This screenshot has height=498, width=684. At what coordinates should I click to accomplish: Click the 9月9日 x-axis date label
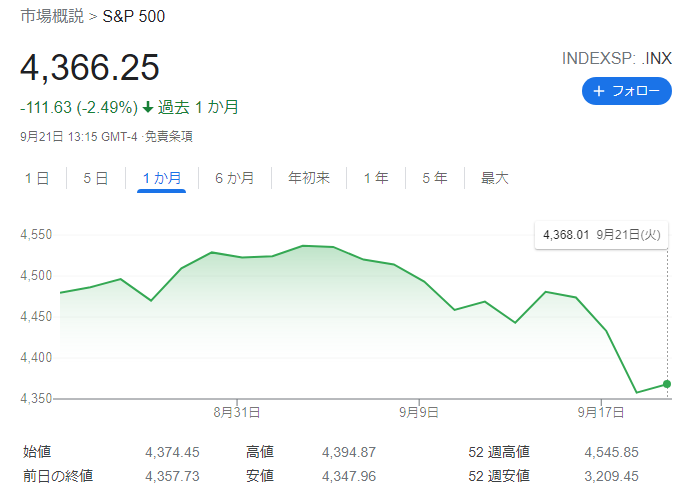click(x=419, y=411)
